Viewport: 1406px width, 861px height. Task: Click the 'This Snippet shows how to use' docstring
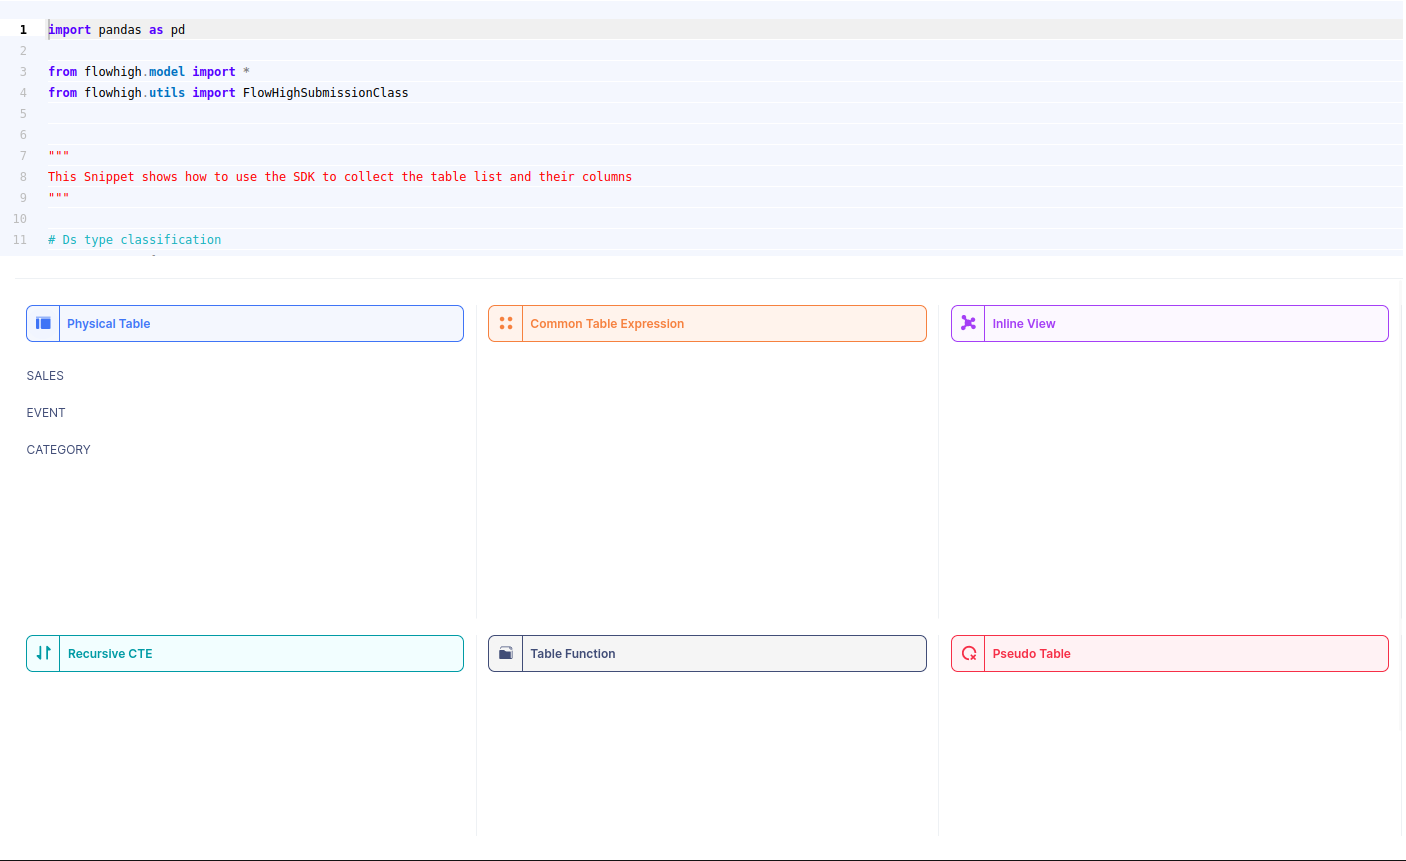(x=340, y=177)
